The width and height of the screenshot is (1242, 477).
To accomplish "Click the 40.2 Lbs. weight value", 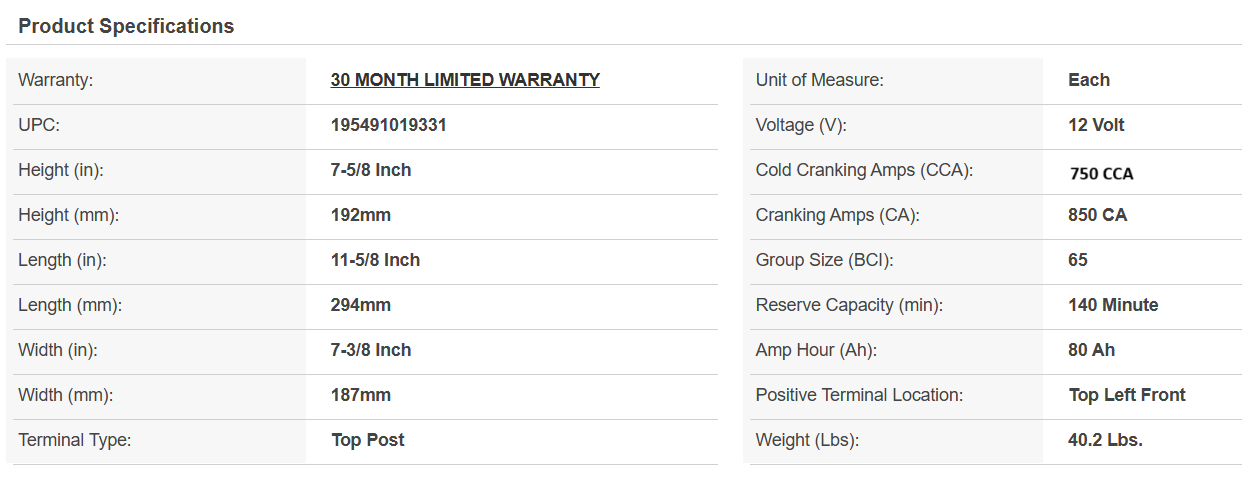I will [x=1106, y=440].
